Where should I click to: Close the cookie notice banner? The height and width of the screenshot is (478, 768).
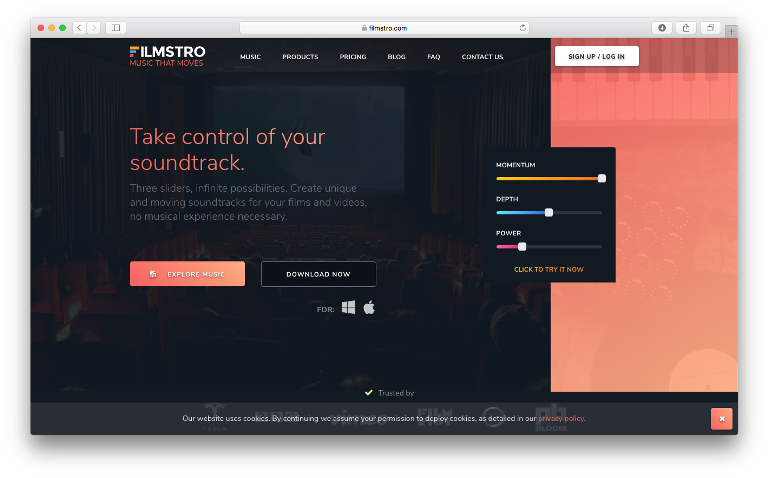721,419
